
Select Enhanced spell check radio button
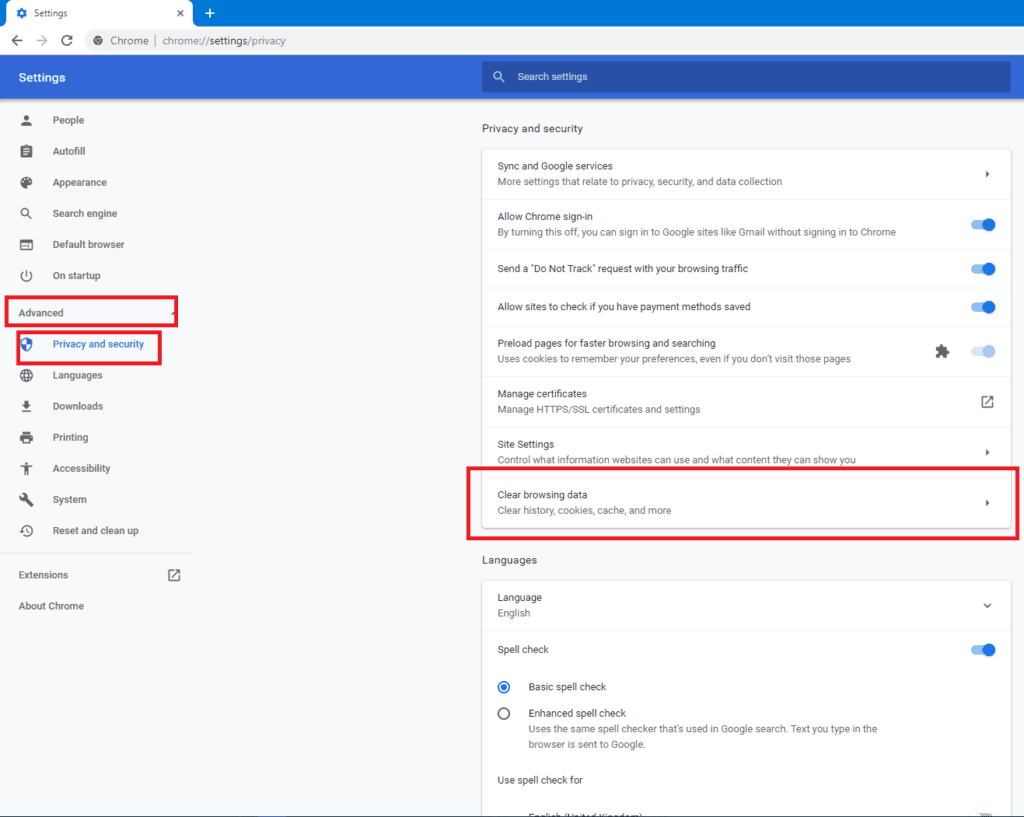504,714
